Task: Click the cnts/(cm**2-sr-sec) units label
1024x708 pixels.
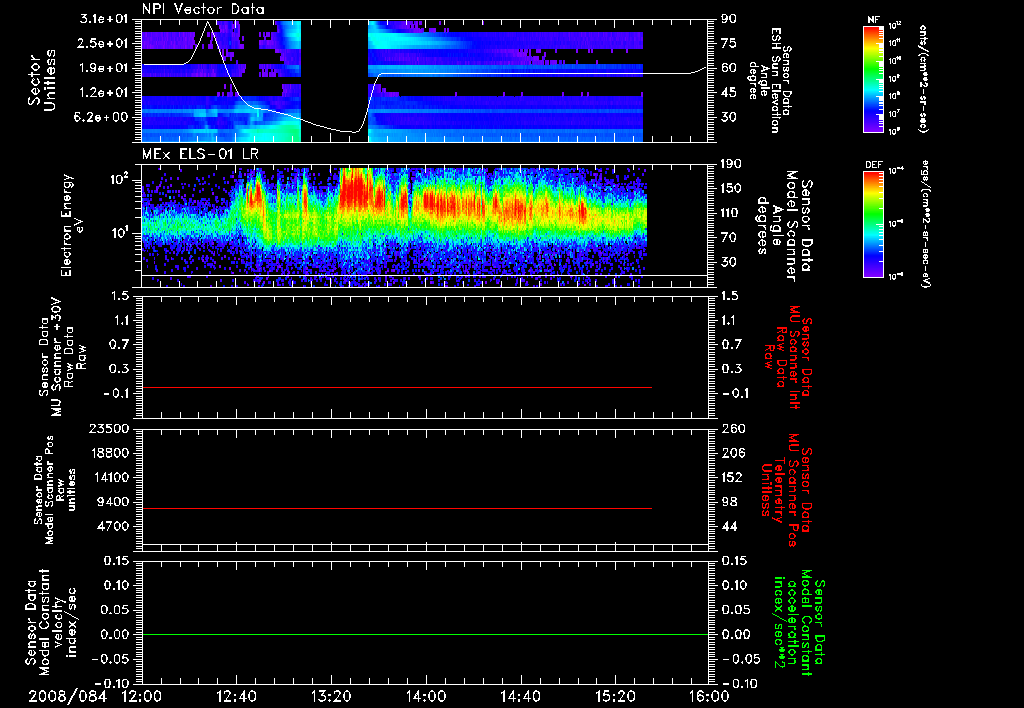Action: (x=923, y=78)
